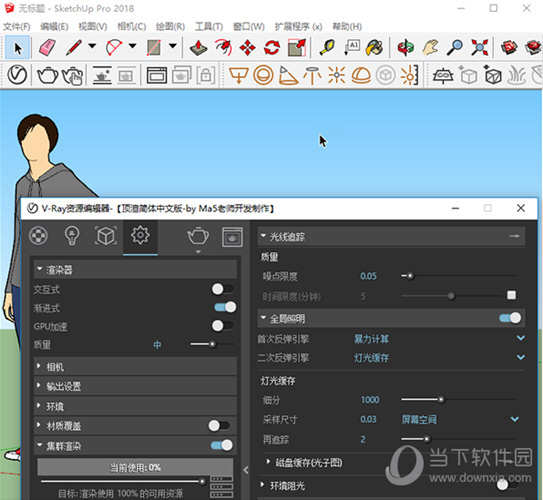Activate the Push/Pull tool
This screenshot has width=543, height=500.
point(198,47)
